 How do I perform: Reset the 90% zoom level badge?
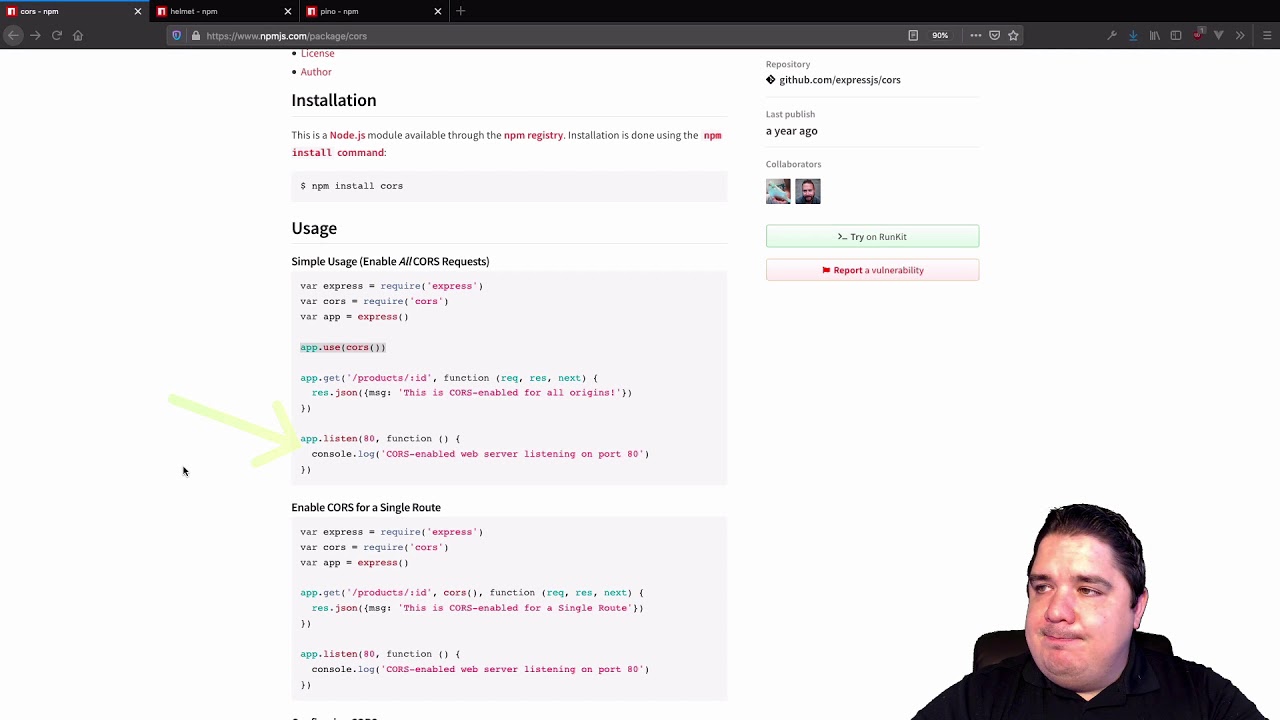pyautogui.click(x=940, y=35)
